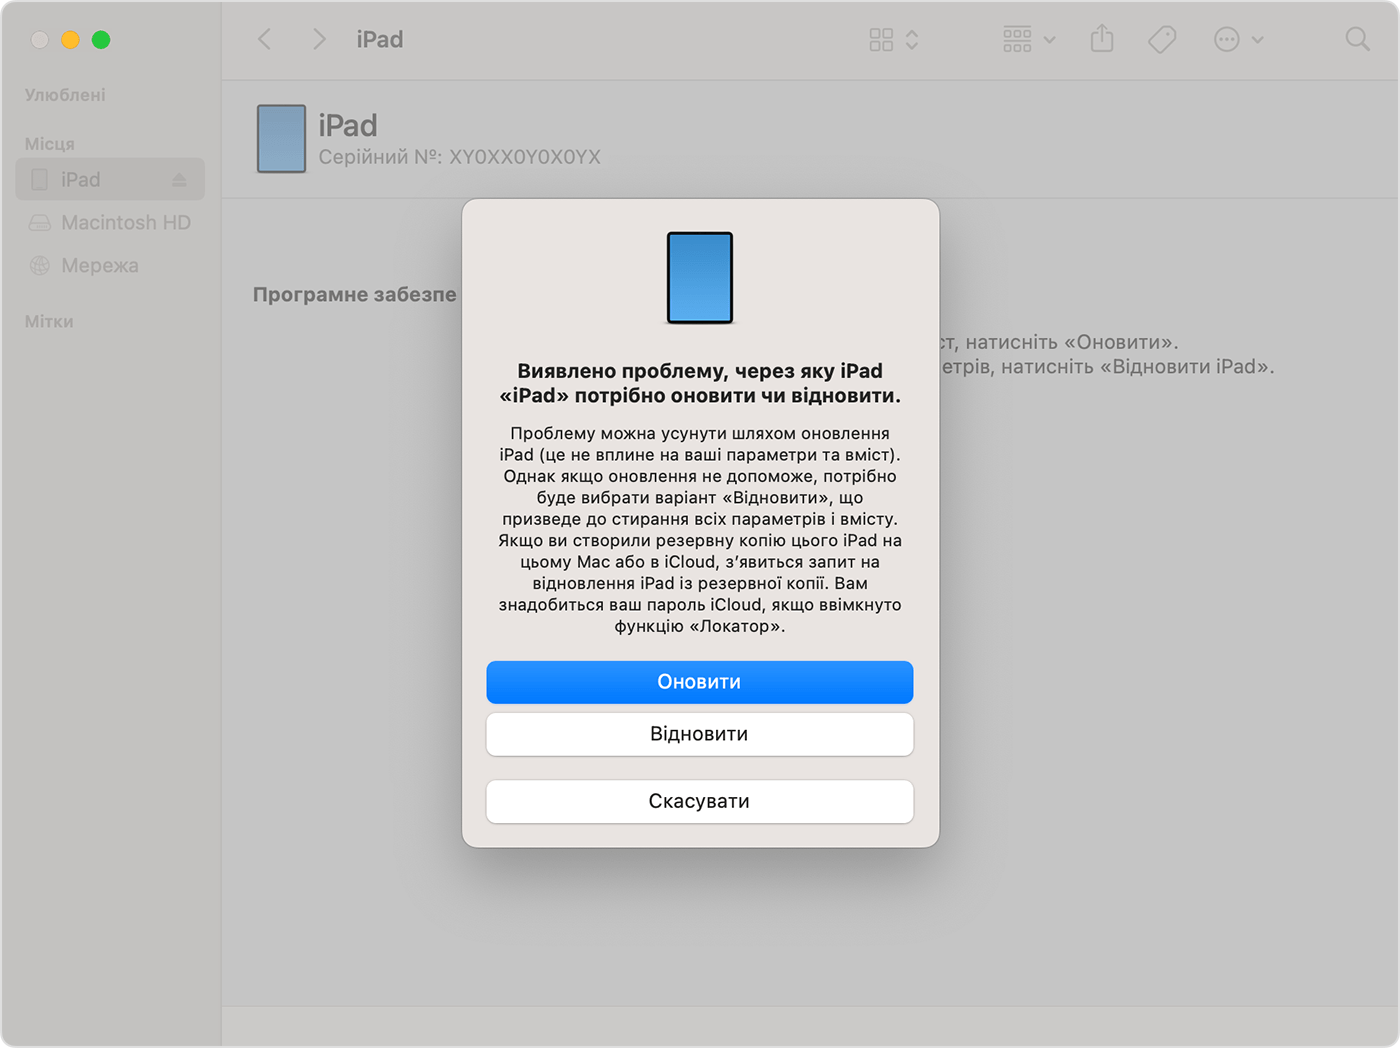Click the Tags icon in the toolbar

(1161, 39)
